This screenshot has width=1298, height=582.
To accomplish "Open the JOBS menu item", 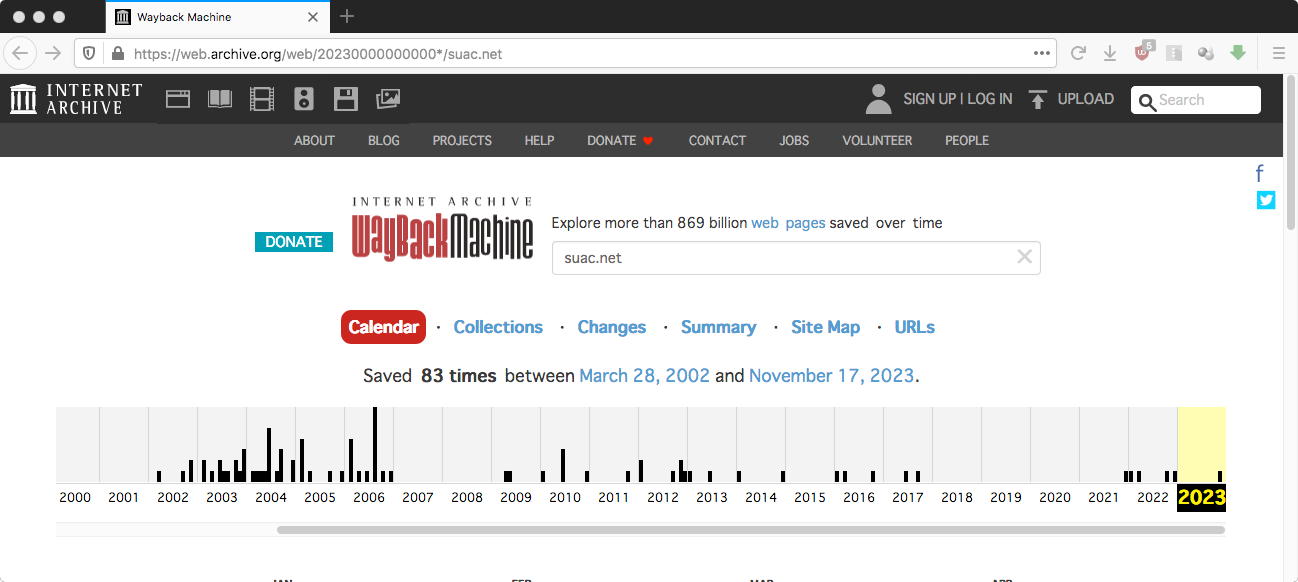I will (x=794, y=140).
